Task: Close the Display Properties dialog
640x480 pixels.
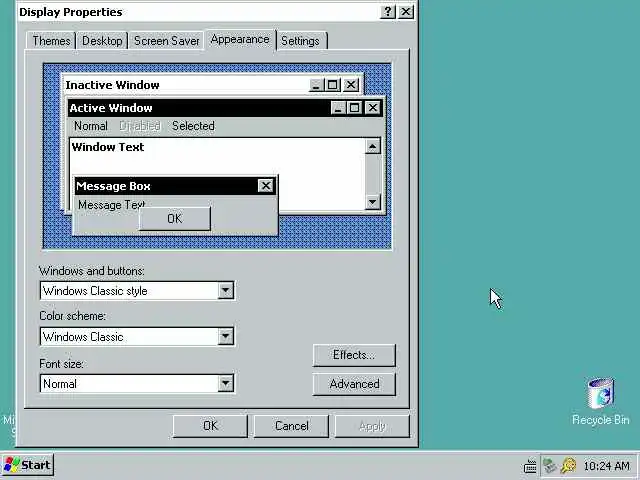Action: click(x=405, y=12)
